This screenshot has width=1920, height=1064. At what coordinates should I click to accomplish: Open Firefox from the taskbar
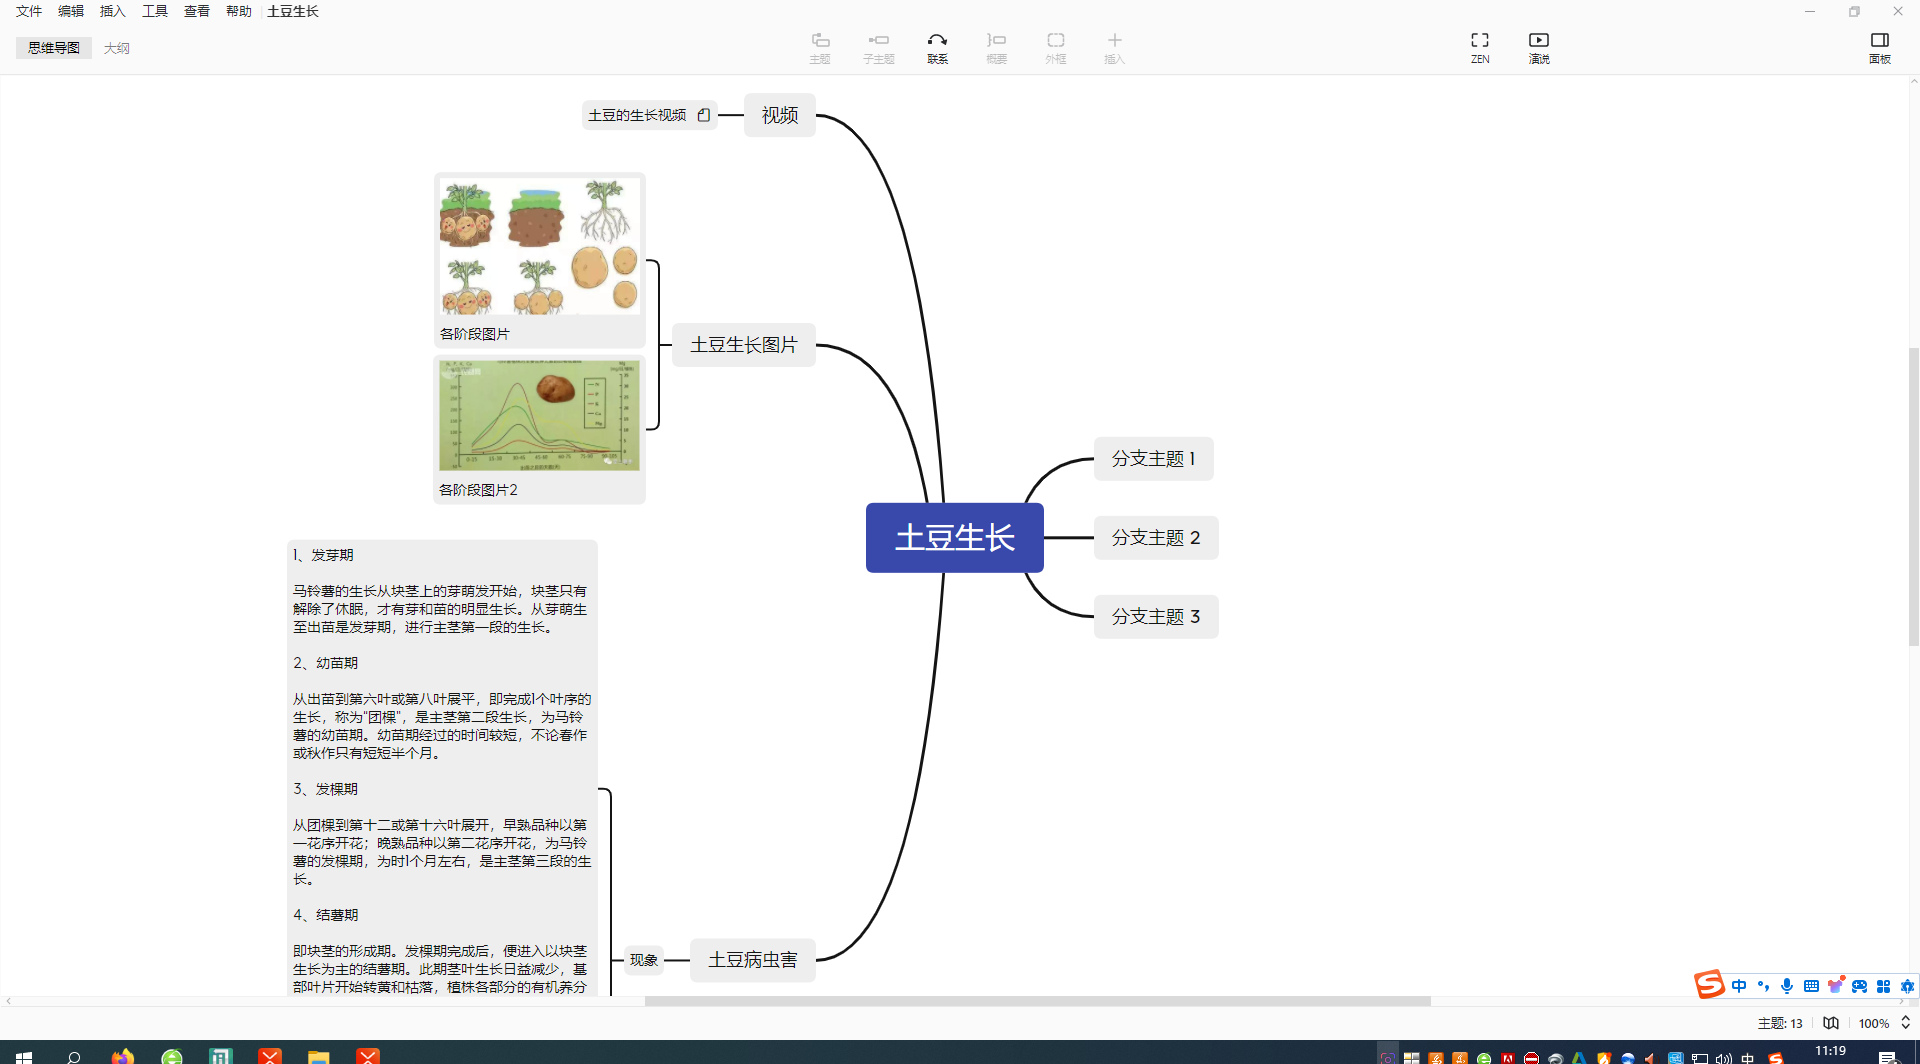point(122,1056)
